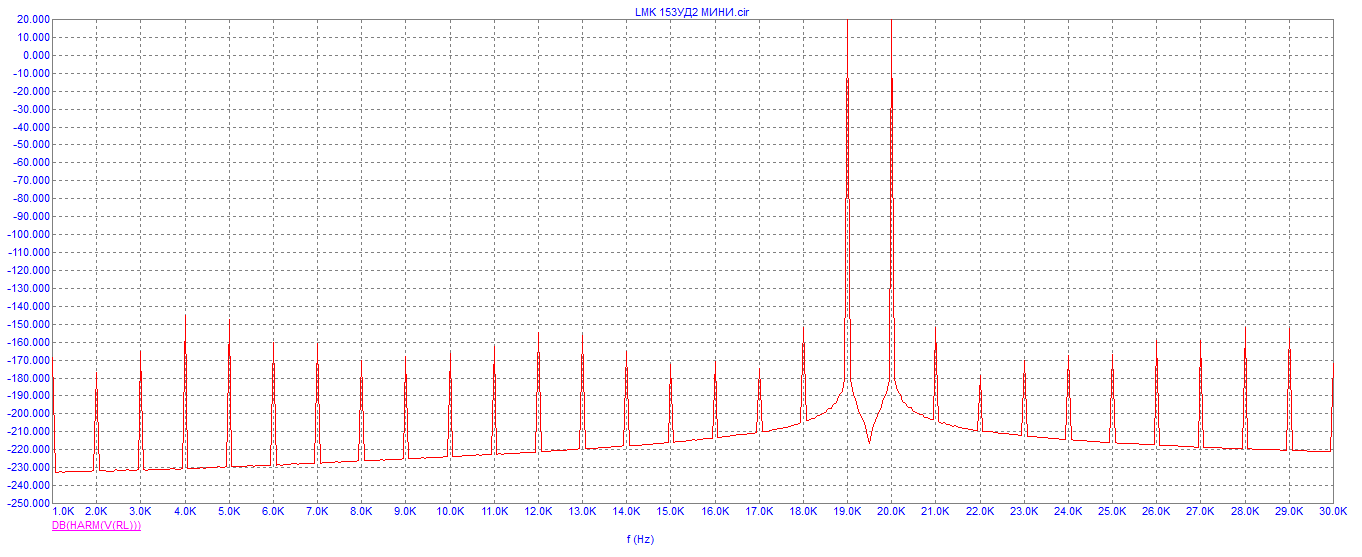Click the f (Hz) axis label
1362x557 pixels.
pyautogui.click(x=640, y=540)
